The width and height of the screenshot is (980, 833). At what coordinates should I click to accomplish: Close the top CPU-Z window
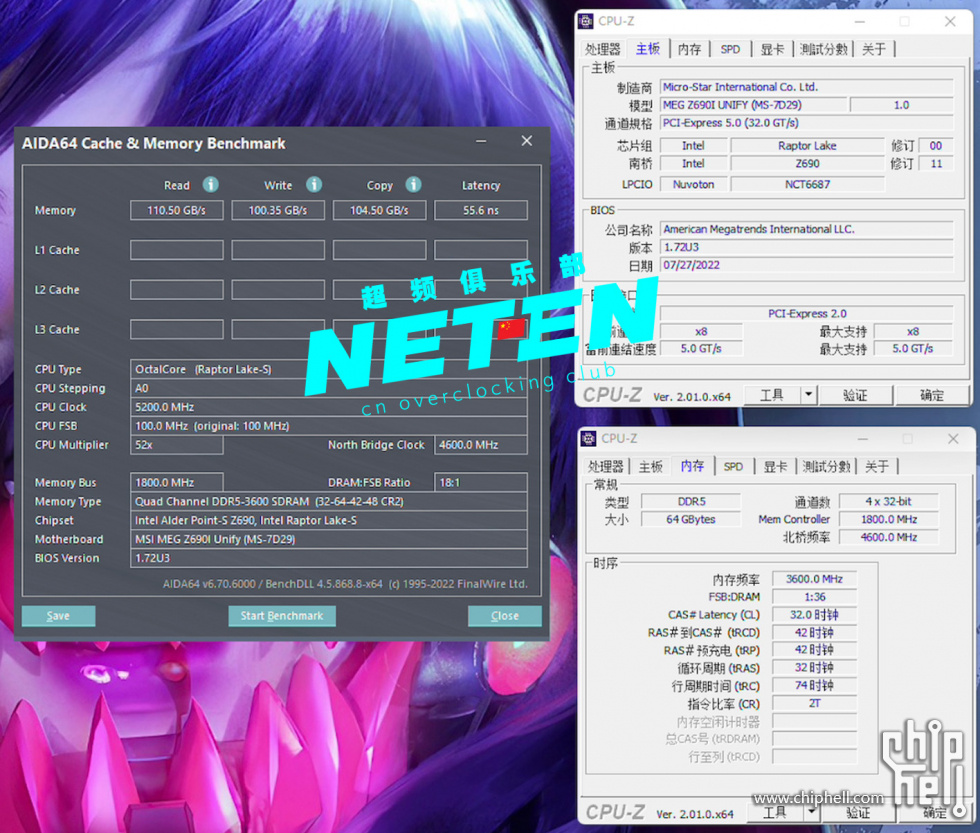(950, 22)
